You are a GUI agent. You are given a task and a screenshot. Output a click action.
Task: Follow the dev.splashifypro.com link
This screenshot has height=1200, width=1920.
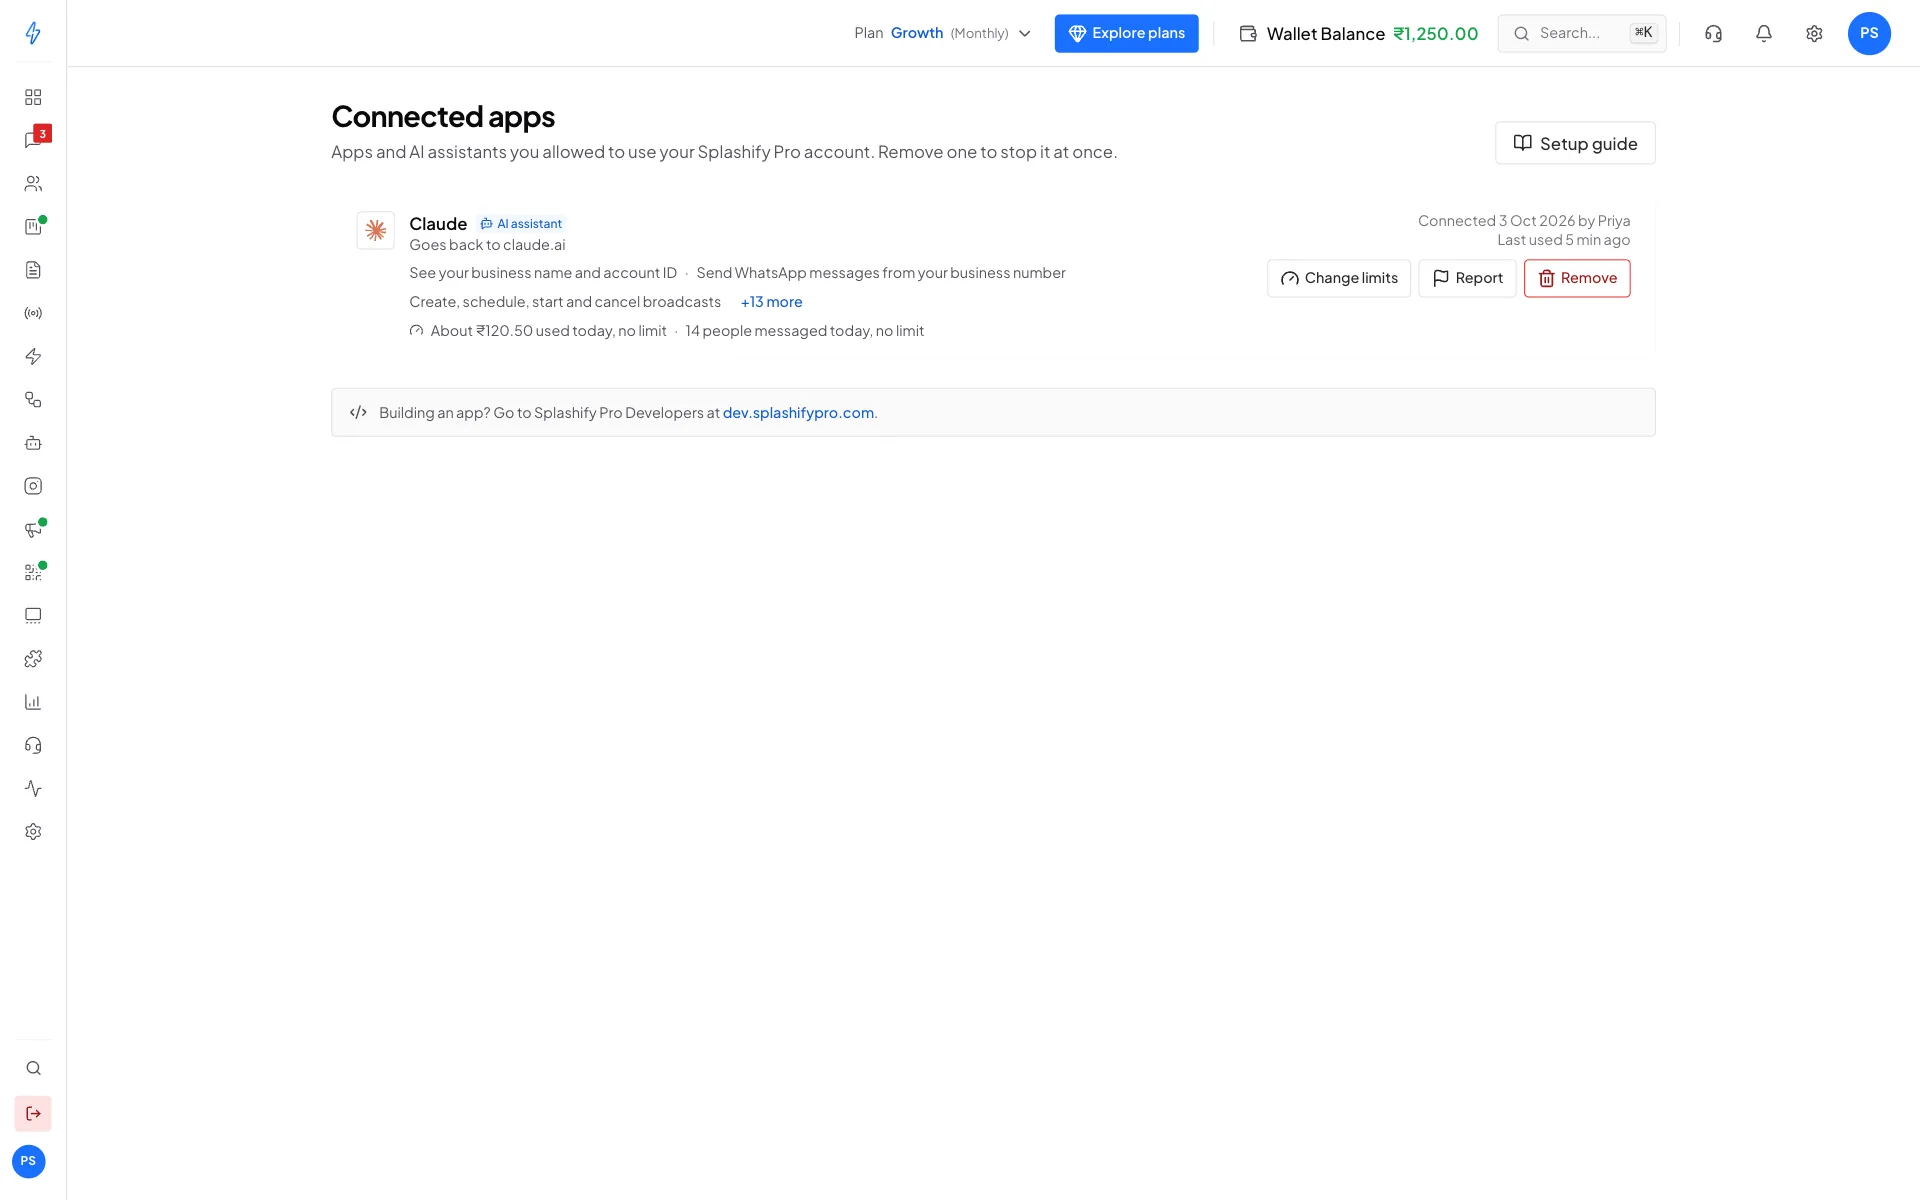798,413
